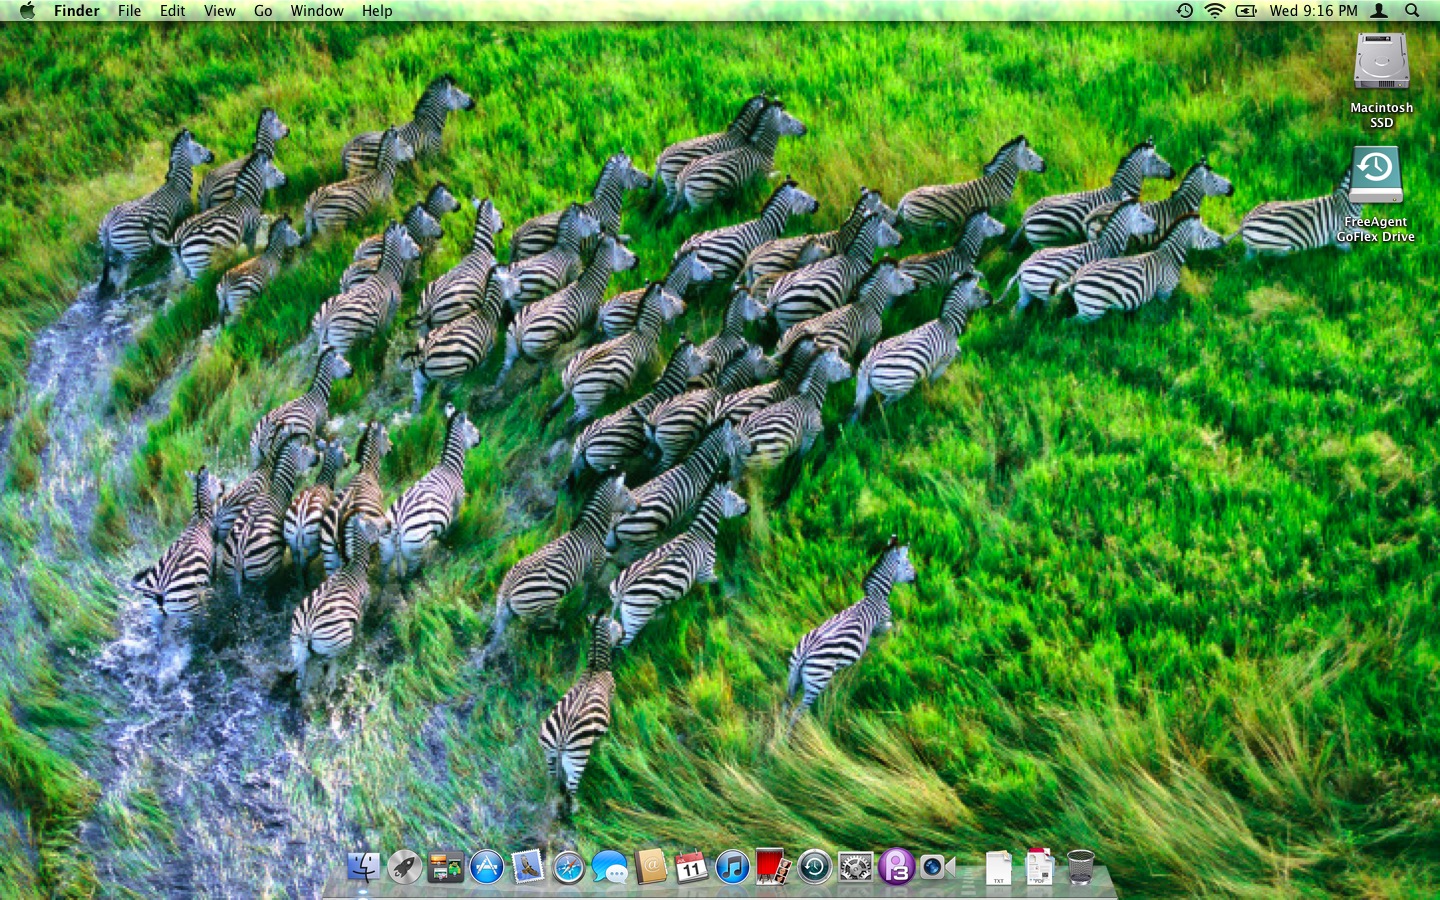Launch the purple P3 app icon

pos(896,867)
